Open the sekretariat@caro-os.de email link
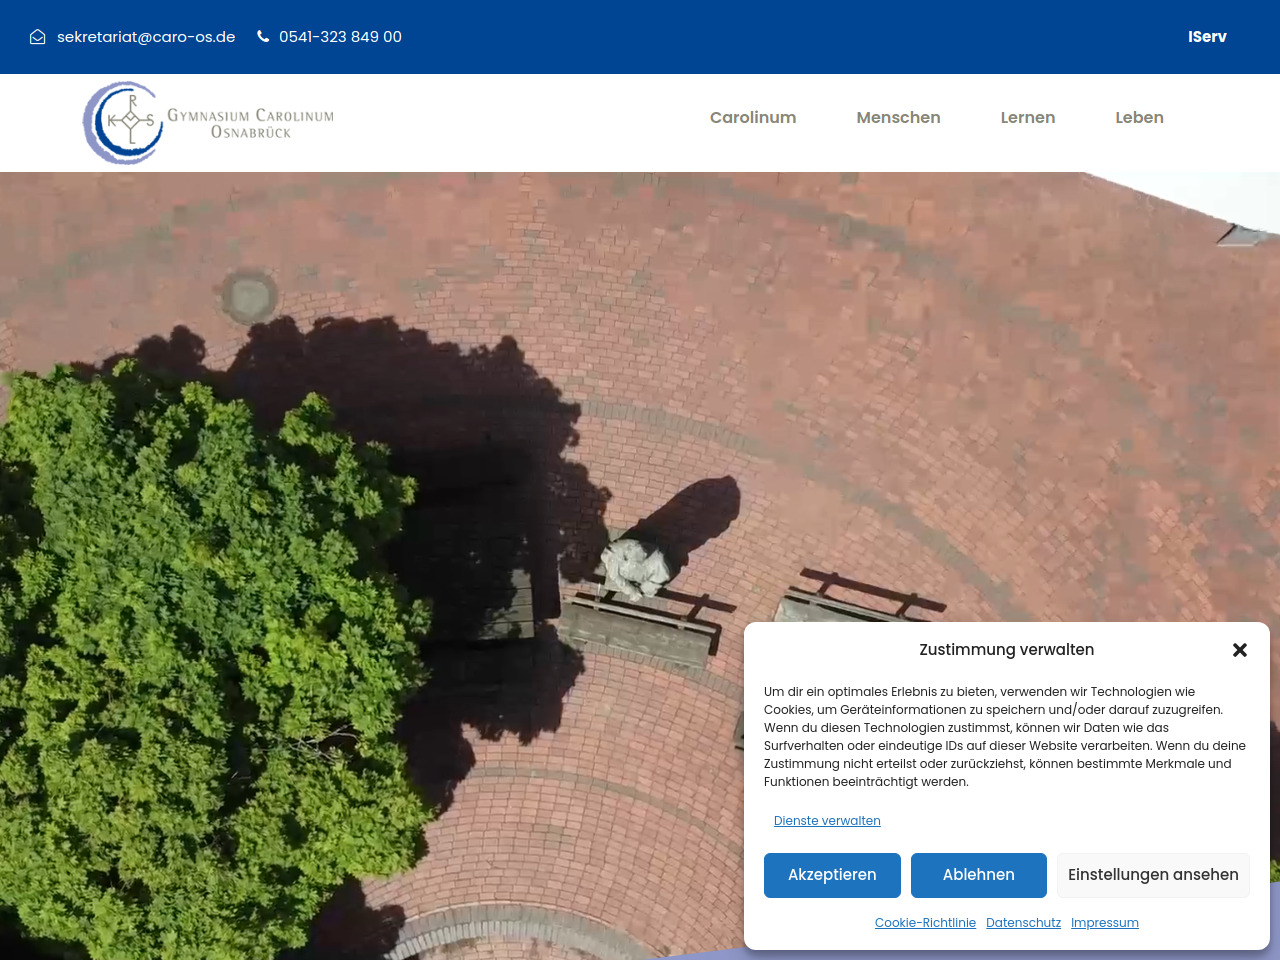Viewport: 1280px width, 960px height. pyautogui.click(x=146, y=37)
